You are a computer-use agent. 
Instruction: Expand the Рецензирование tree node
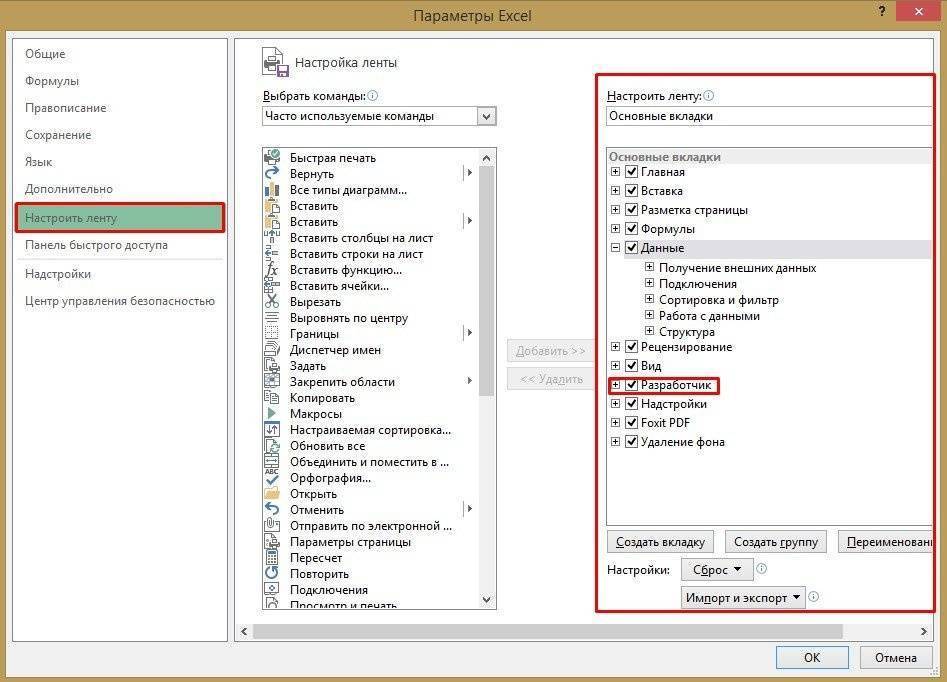tap(616, 347)
